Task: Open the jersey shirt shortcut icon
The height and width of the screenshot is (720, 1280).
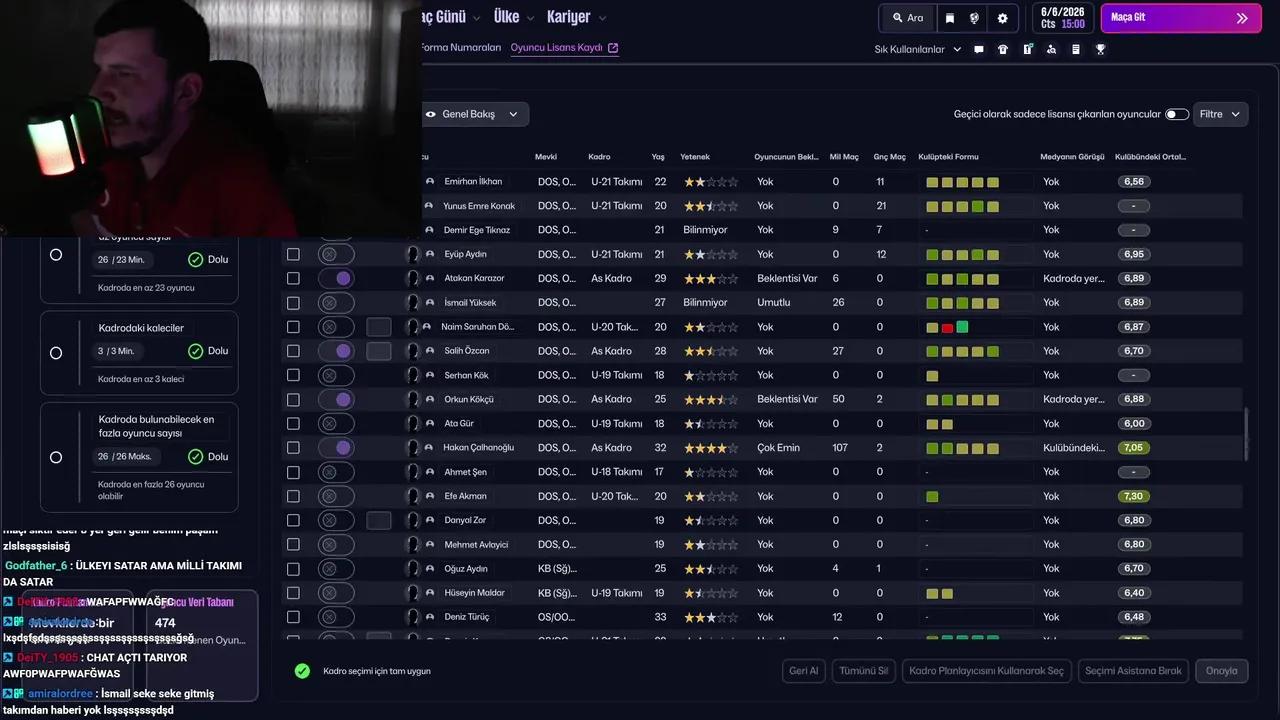Action: point(1003,49)
